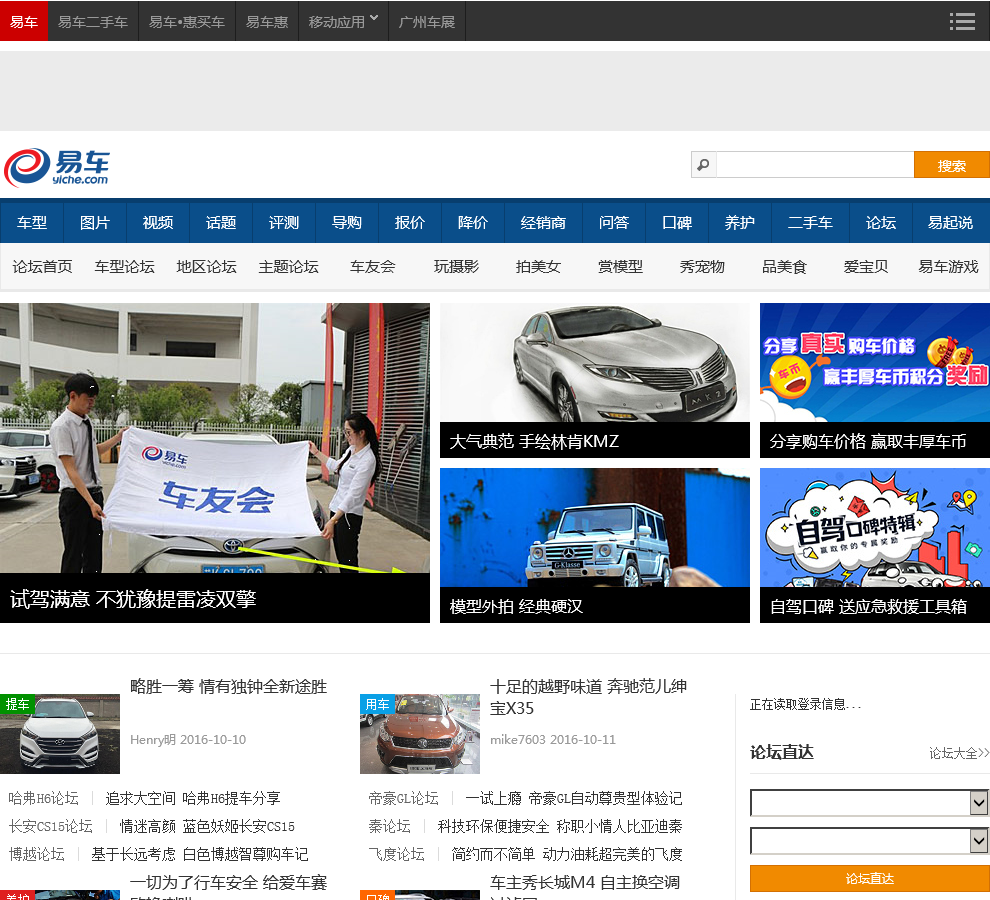Select 经销商 in the blue navigation
The height and width of the screenshot is (900, 990).
[x=543, y=222]
